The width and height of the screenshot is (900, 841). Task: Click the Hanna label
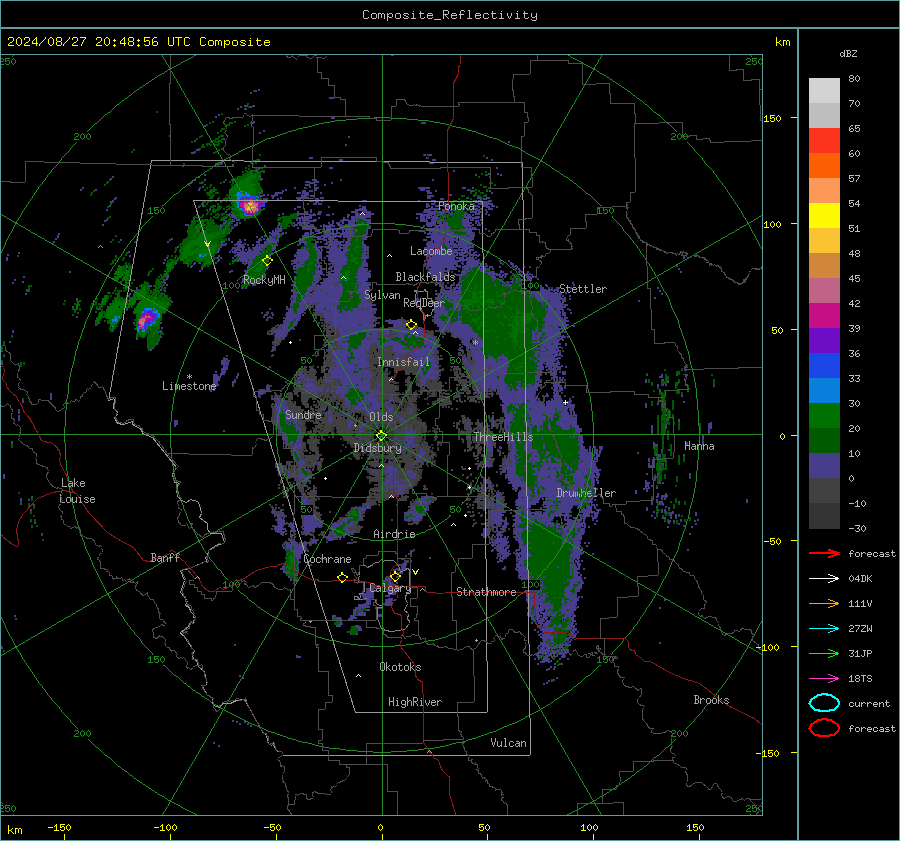tap(699, 446)
